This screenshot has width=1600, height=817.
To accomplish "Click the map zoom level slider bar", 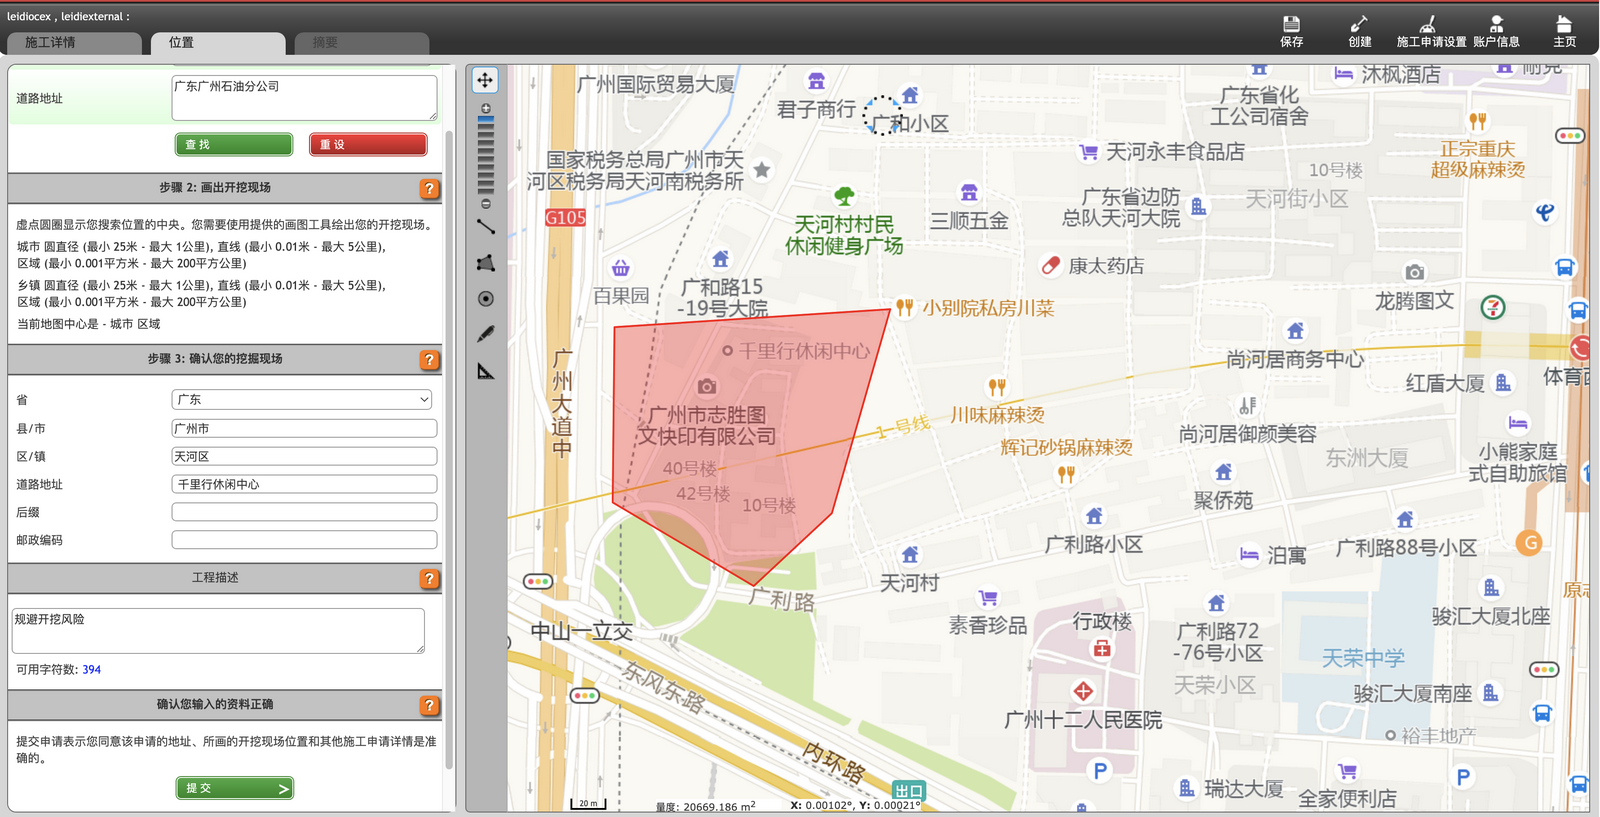I will click(x=486, y=155).
